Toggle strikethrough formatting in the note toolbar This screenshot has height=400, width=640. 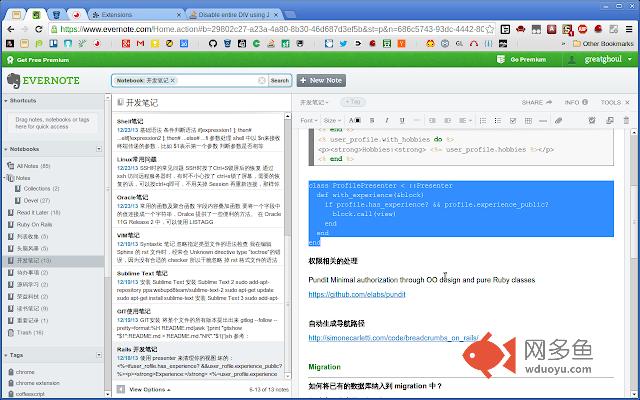click(x=417, y=120)
